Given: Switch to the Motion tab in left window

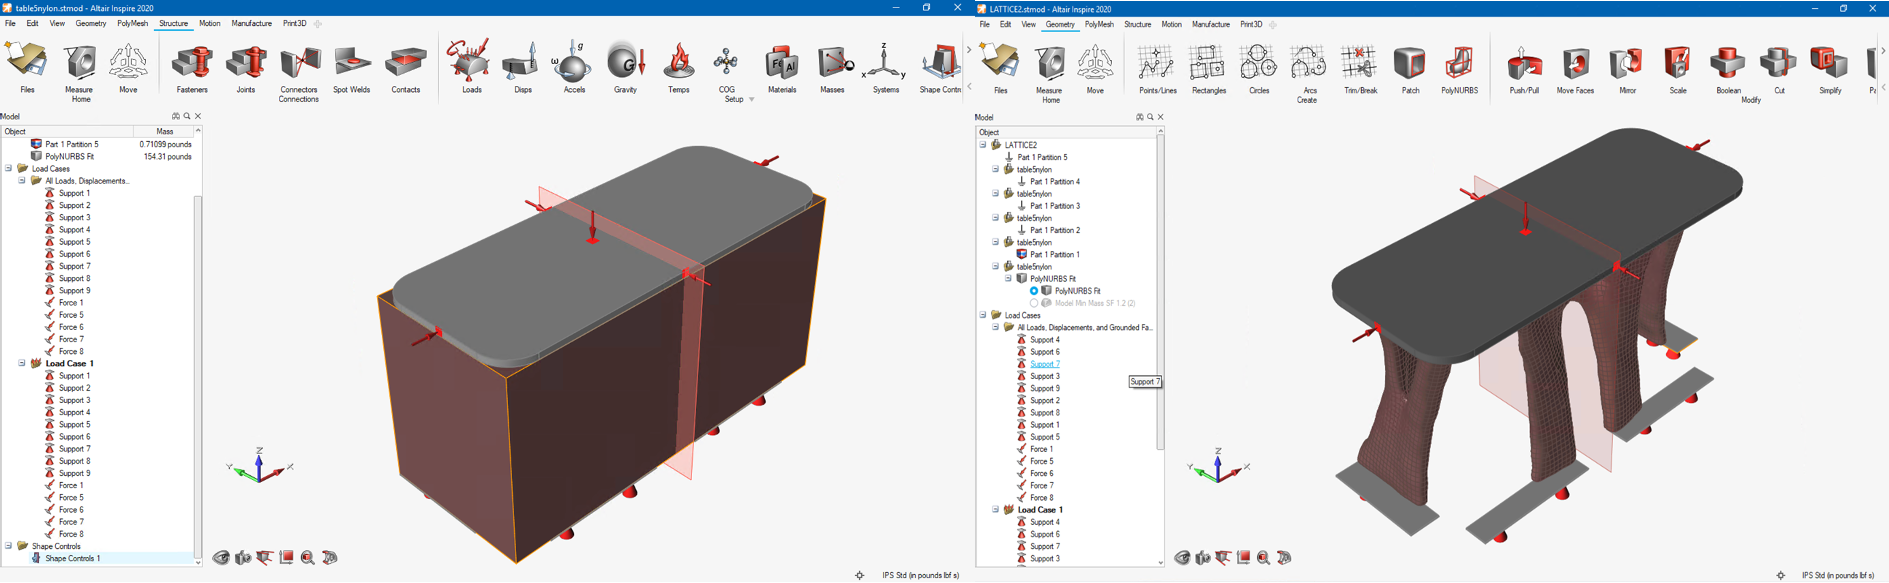Looking at the screenshot, I should pyautogui.click(x=209, y=24).
